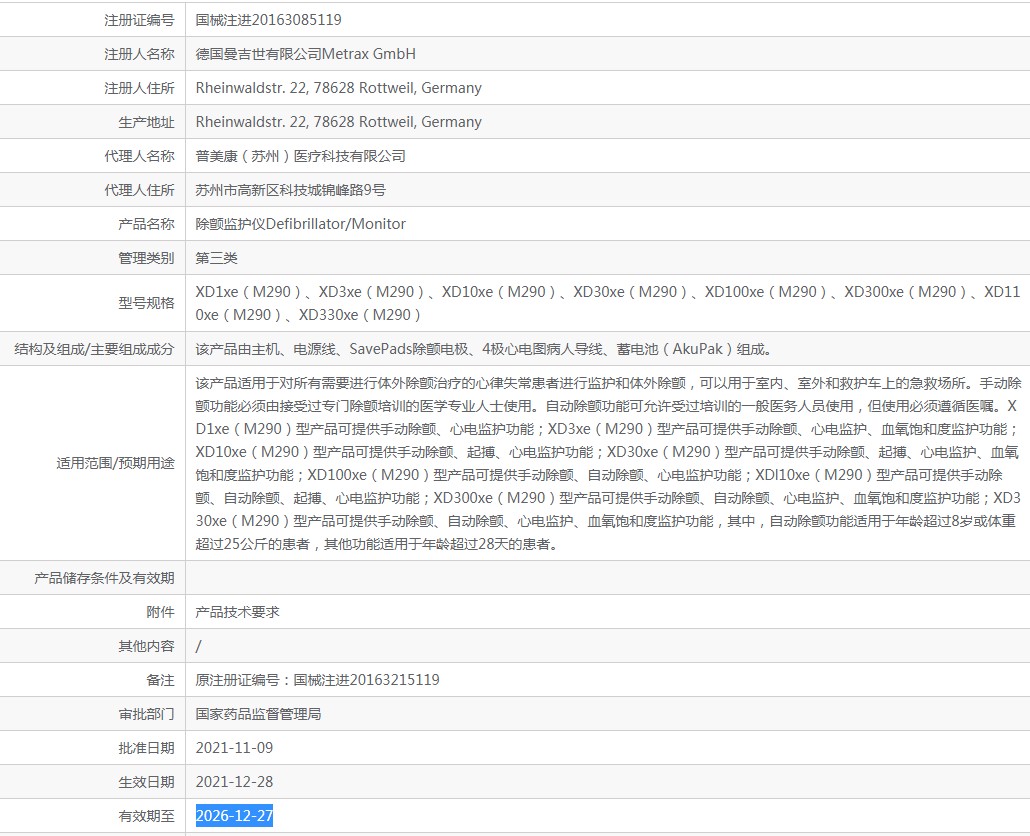
Task: Click the slash value in 其他内容 row
Action: [198, 646]
